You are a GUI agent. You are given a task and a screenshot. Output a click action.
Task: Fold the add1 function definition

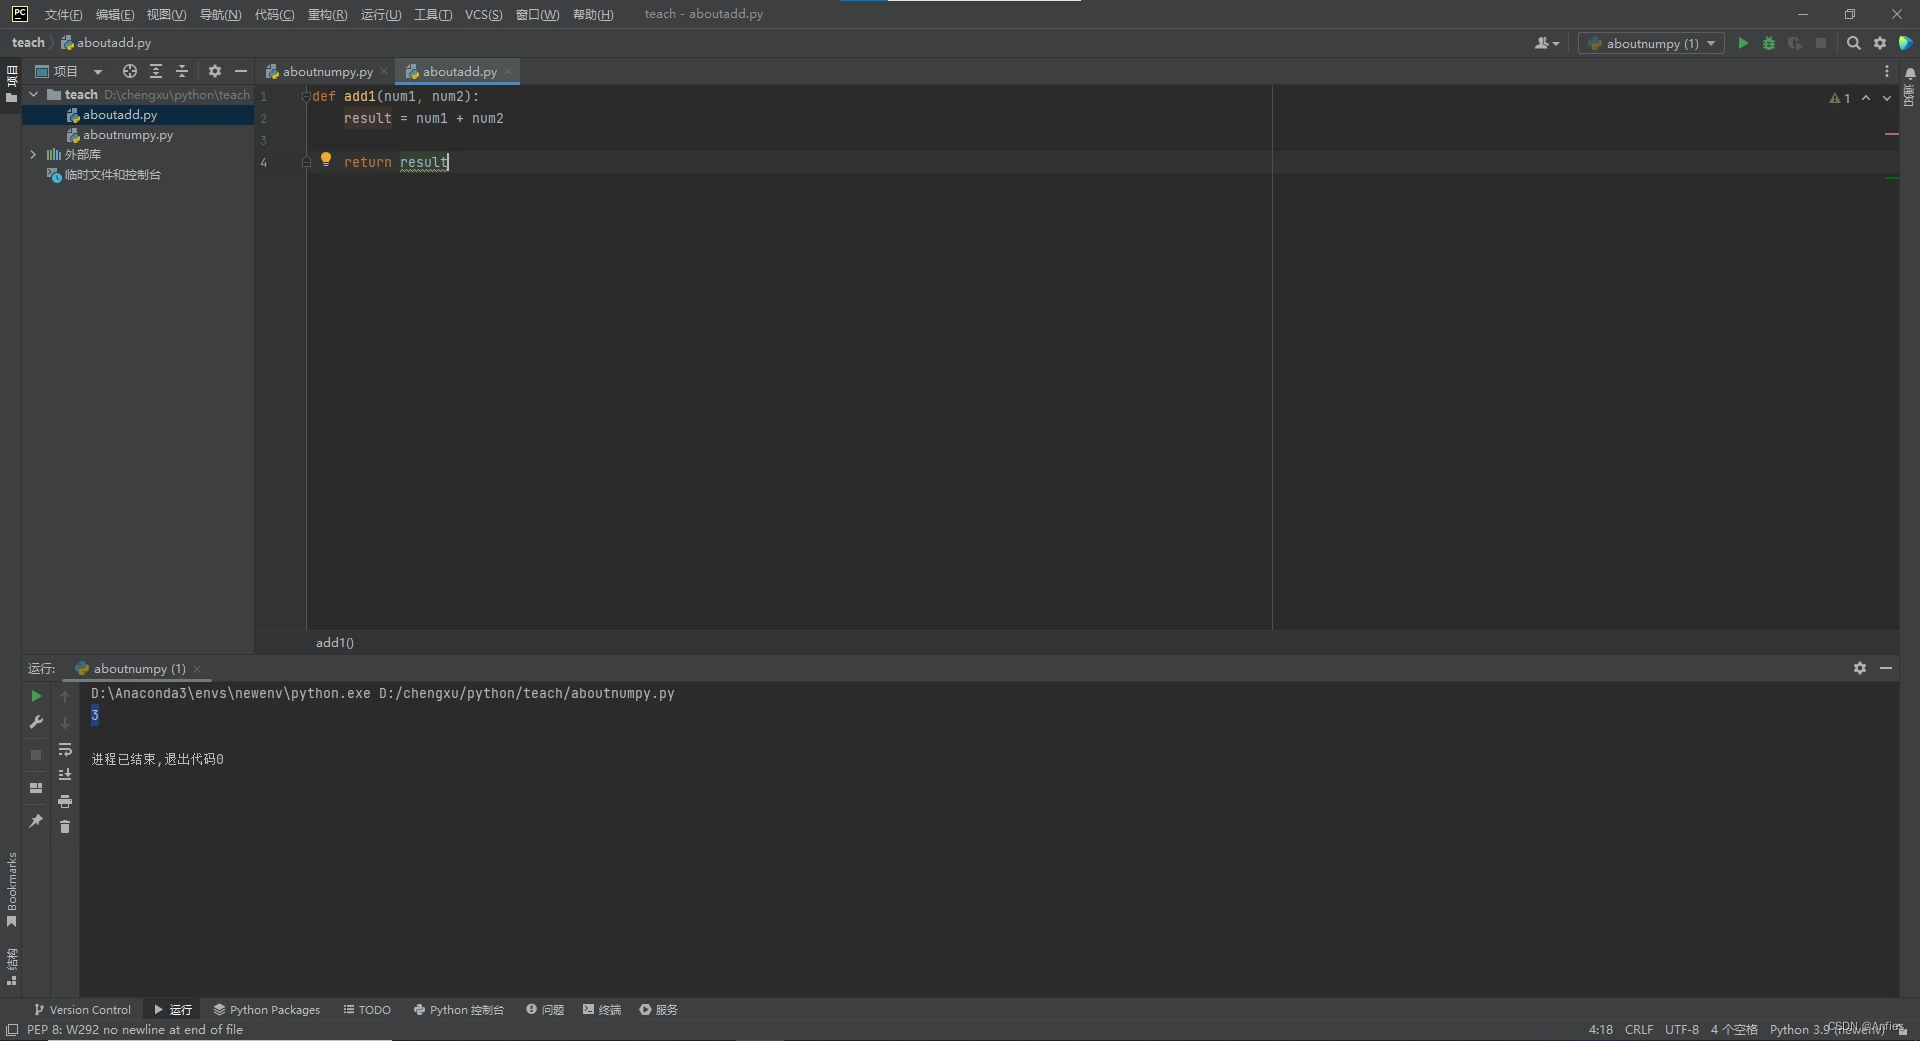pos(306,96)
